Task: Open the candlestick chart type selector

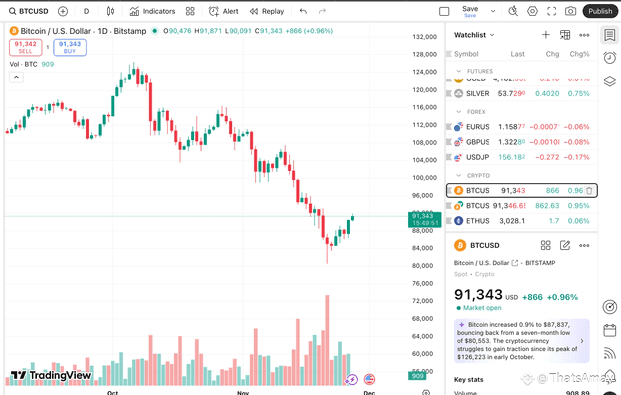Action: [x=110, y=11]
